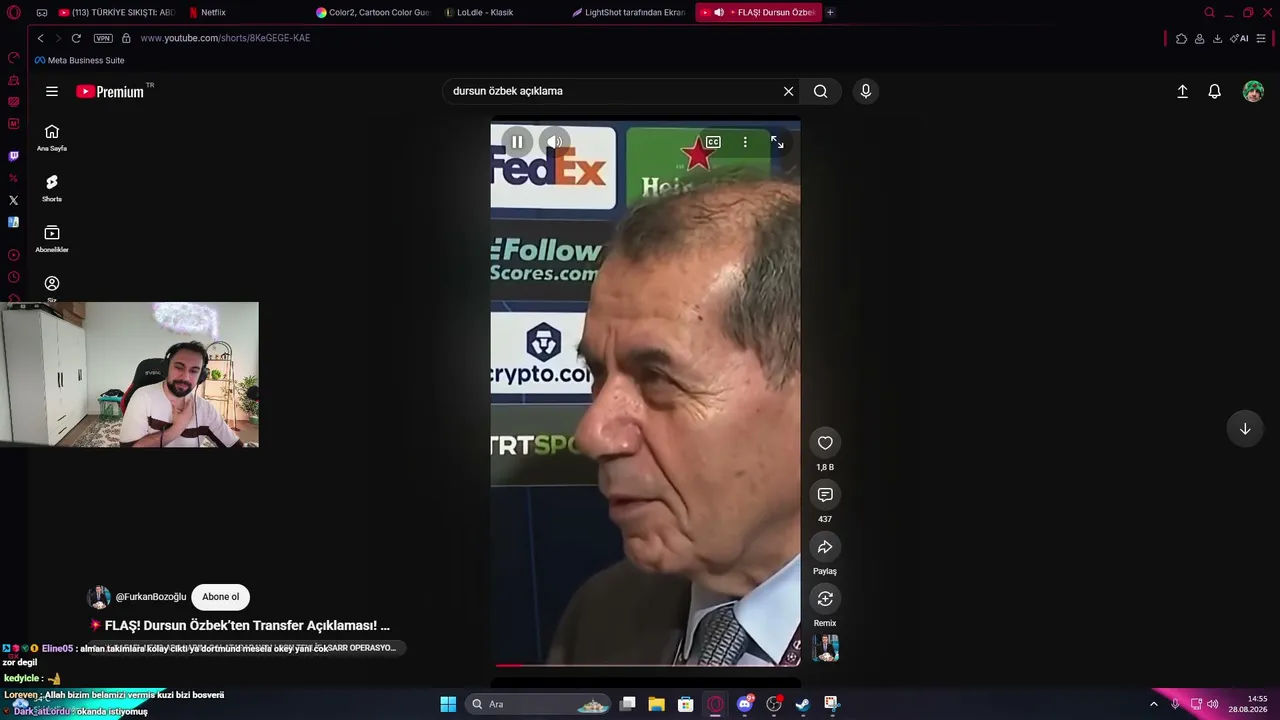The height and width of the screenshot is (720, 1280).
Task: Reload the current page
Action: click(x=76, y=38)
